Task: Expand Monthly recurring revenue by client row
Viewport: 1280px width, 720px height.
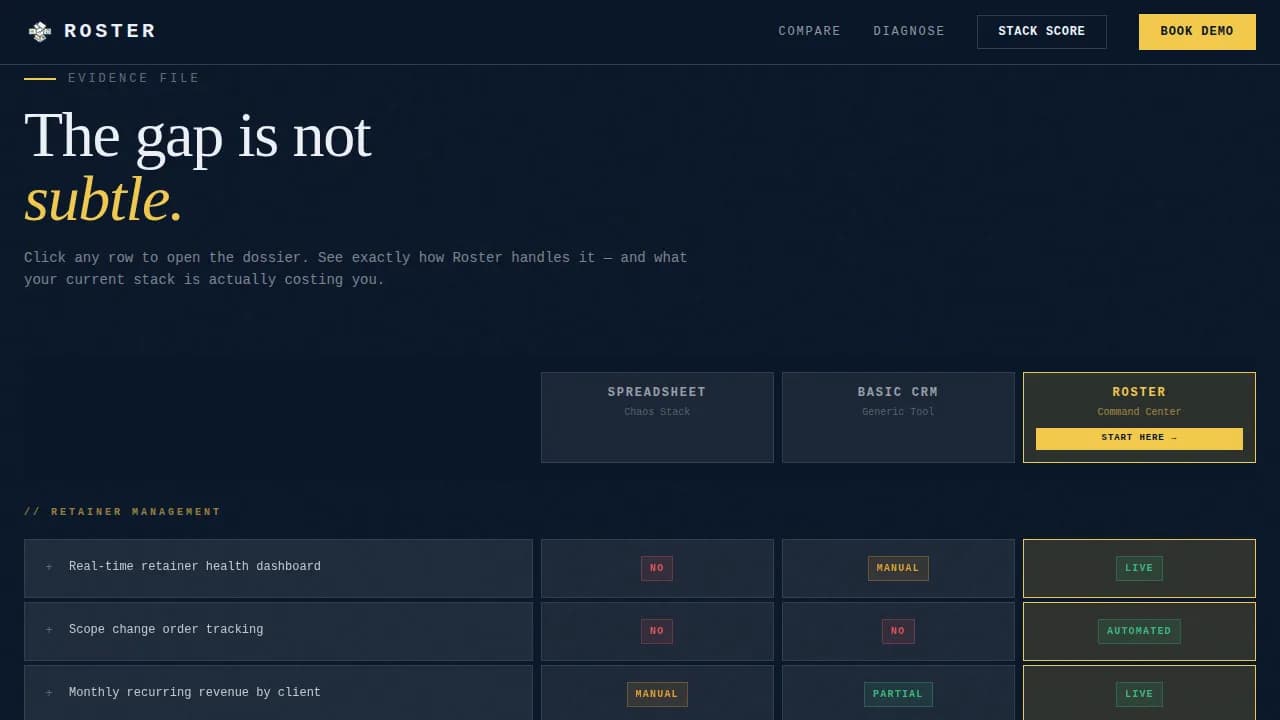Action: [278, 693]
